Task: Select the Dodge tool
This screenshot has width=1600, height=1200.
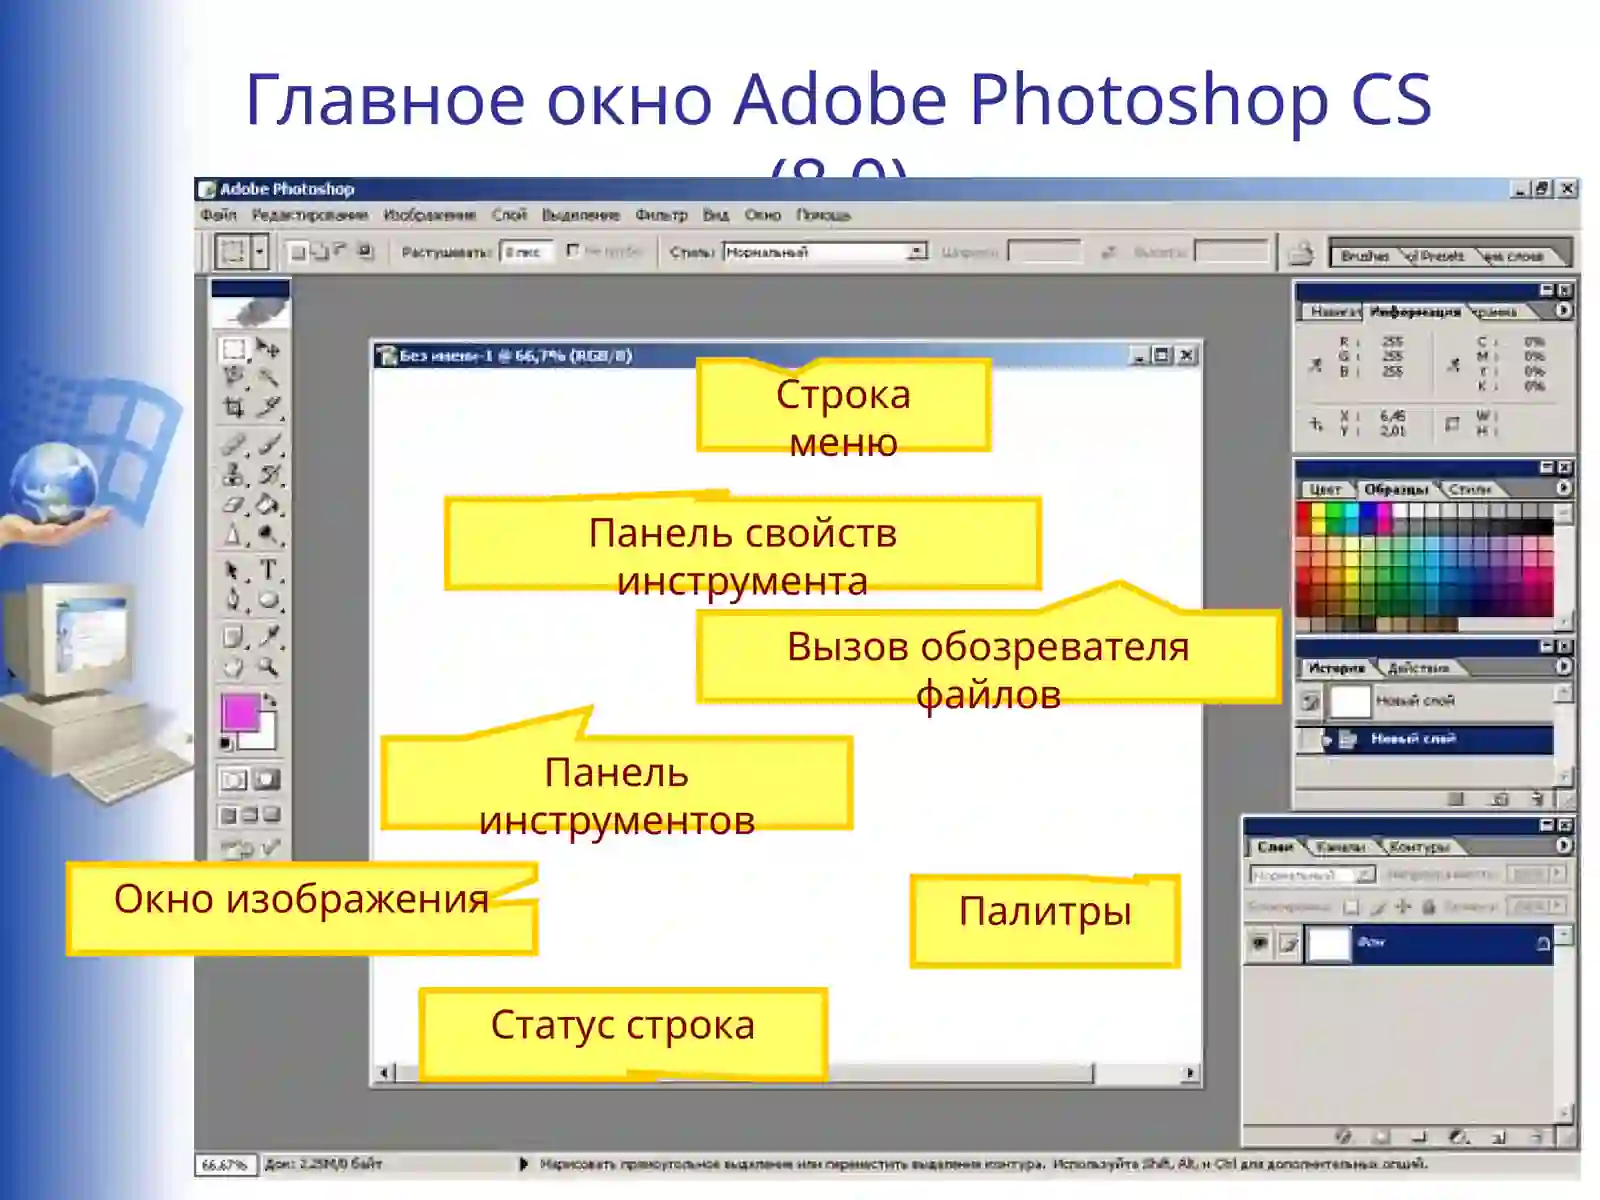Action: (268, 534)
